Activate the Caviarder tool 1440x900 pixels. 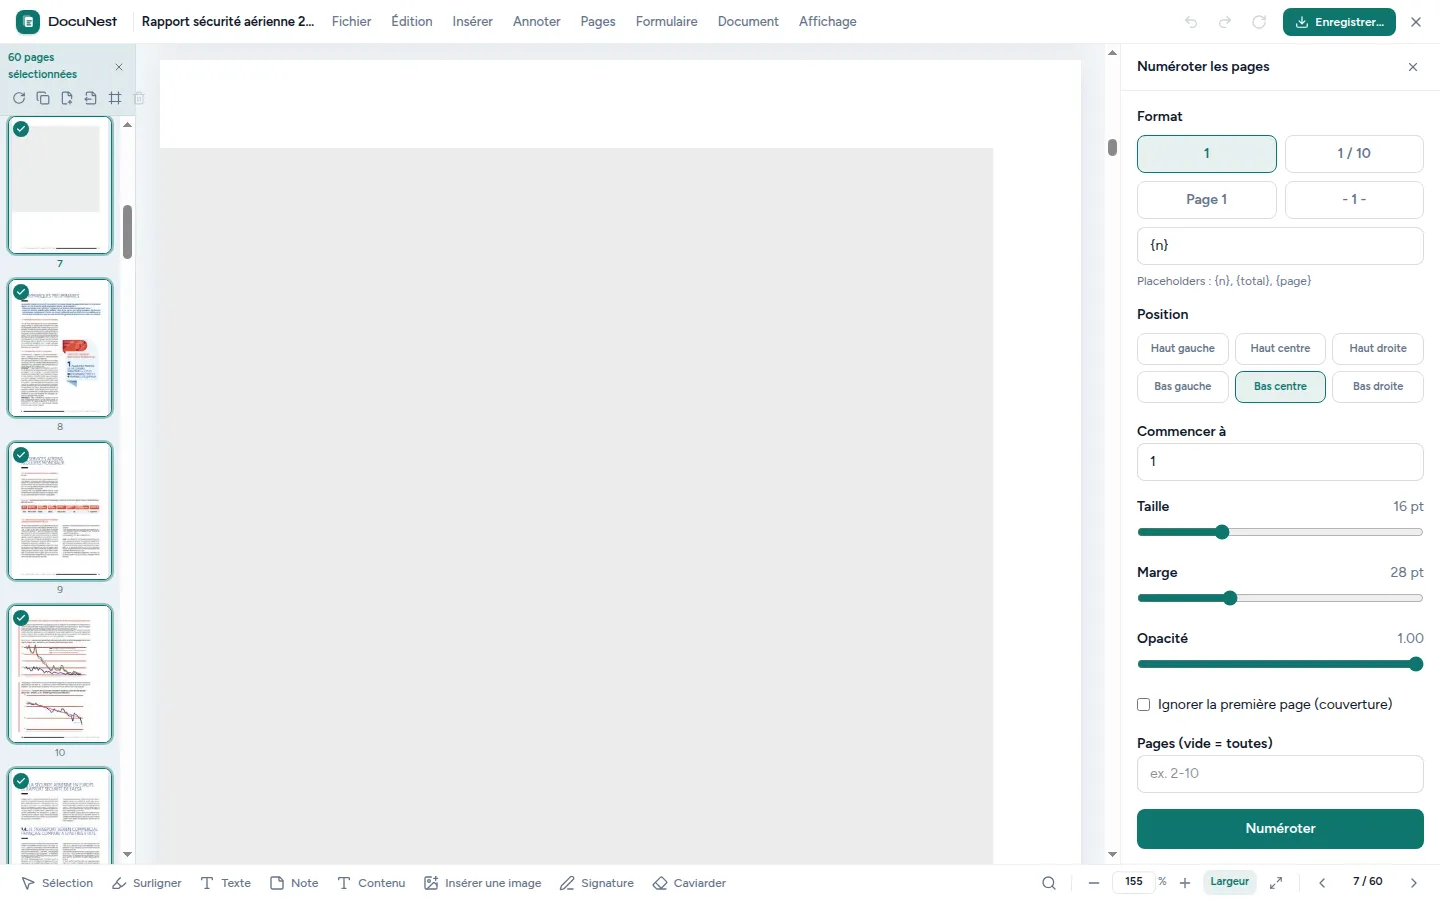pyautogui.click(x=690, y=883)
